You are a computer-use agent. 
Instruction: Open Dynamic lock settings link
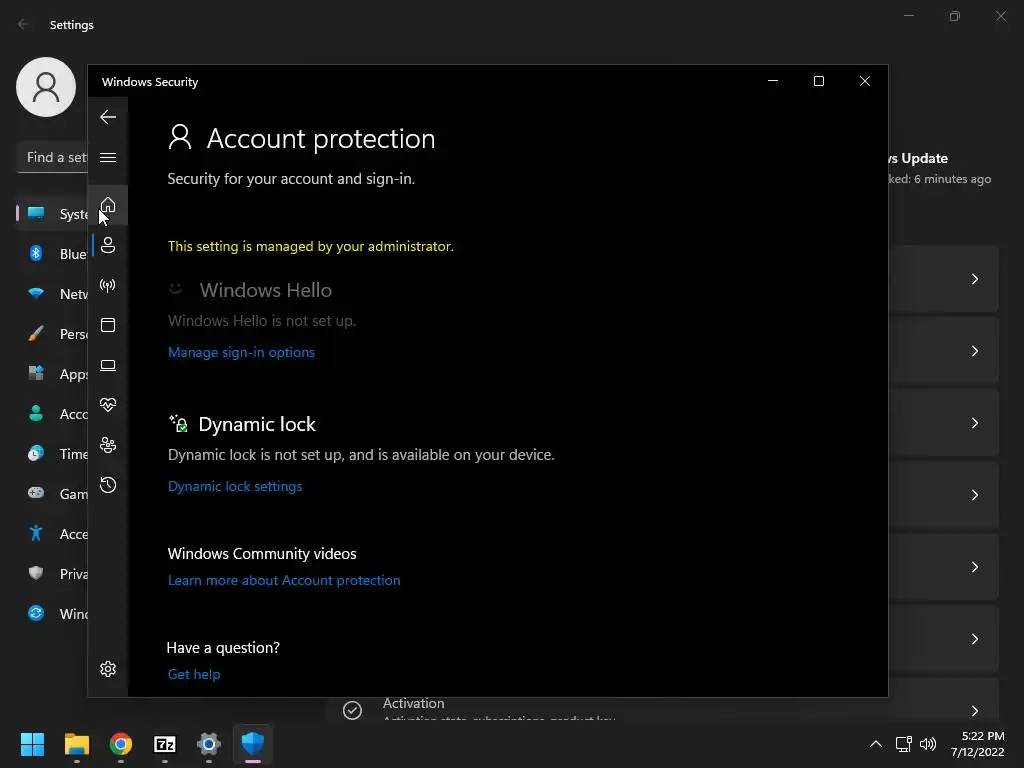click(234, 486)
